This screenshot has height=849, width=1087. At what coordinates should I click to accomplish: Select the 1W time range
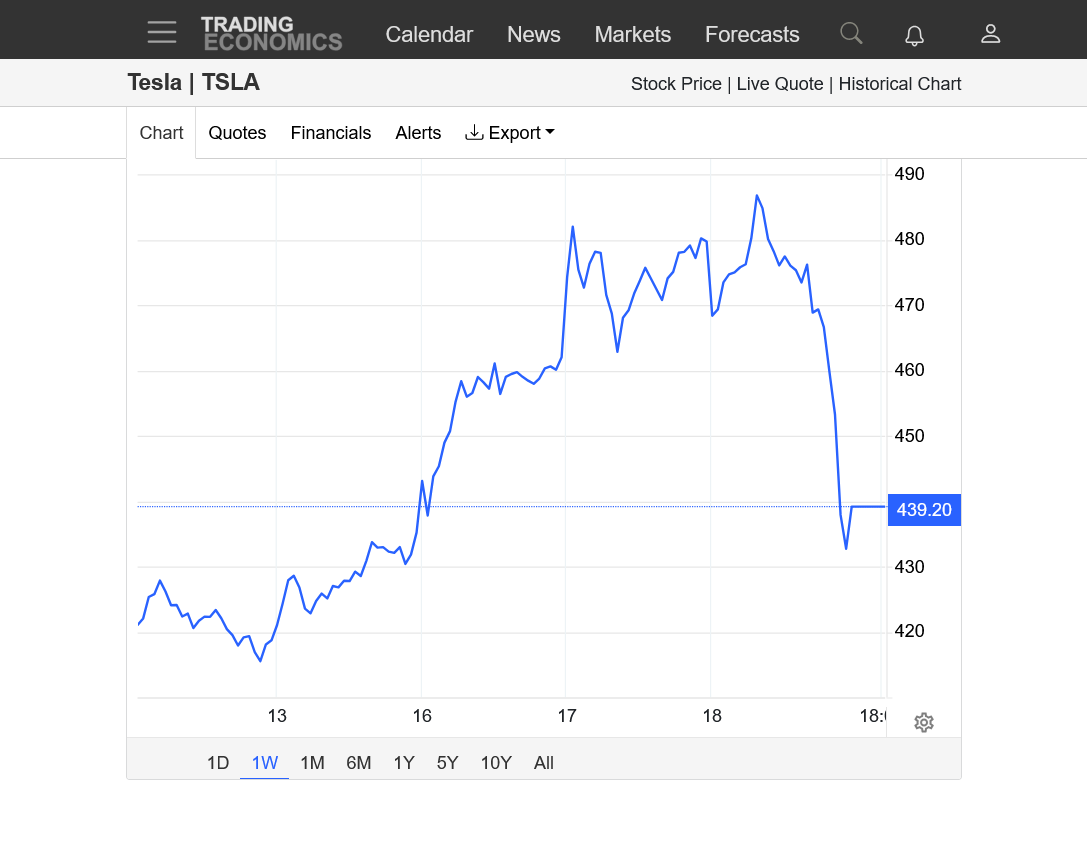click(x=265, y=763)
